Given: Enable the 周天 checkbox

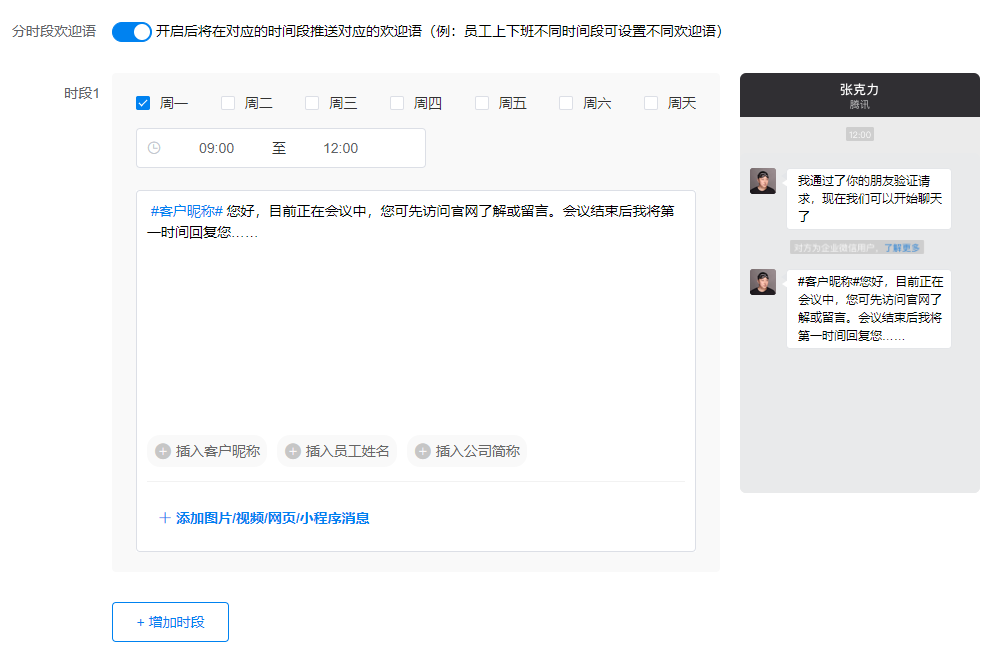Looking at the screenshot, I should pos(651,103).
